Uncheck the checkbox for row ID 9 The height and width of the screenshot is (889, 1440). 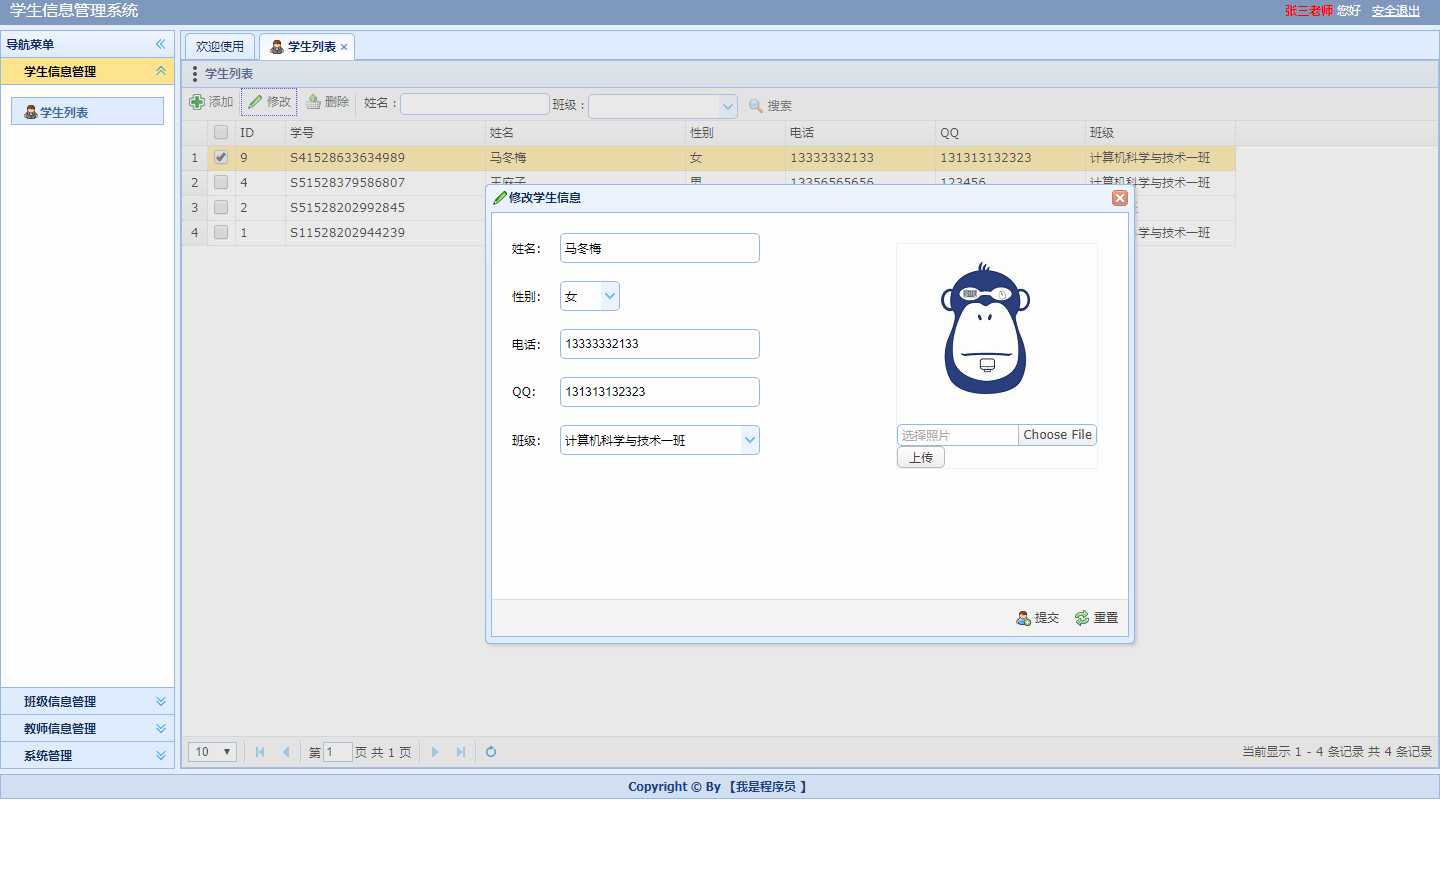point(221,157)
